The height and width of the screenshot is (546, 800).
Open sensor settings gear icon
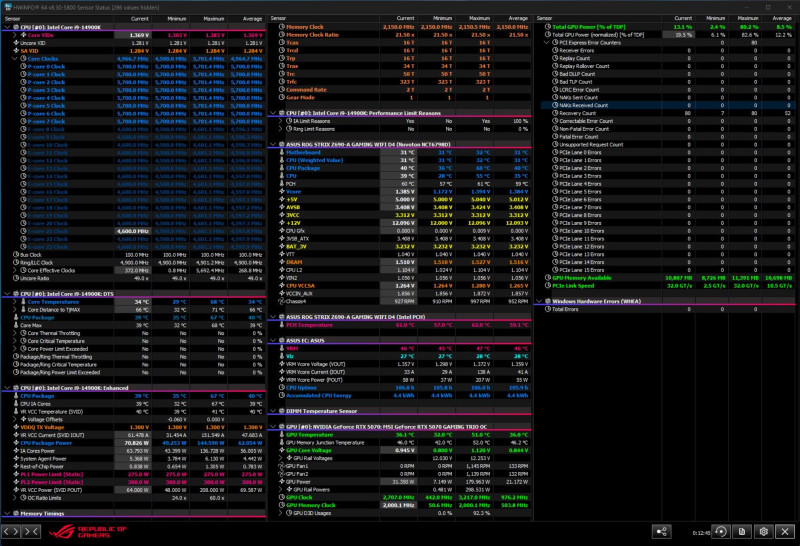pyautogui.click(x=763, y=532)
